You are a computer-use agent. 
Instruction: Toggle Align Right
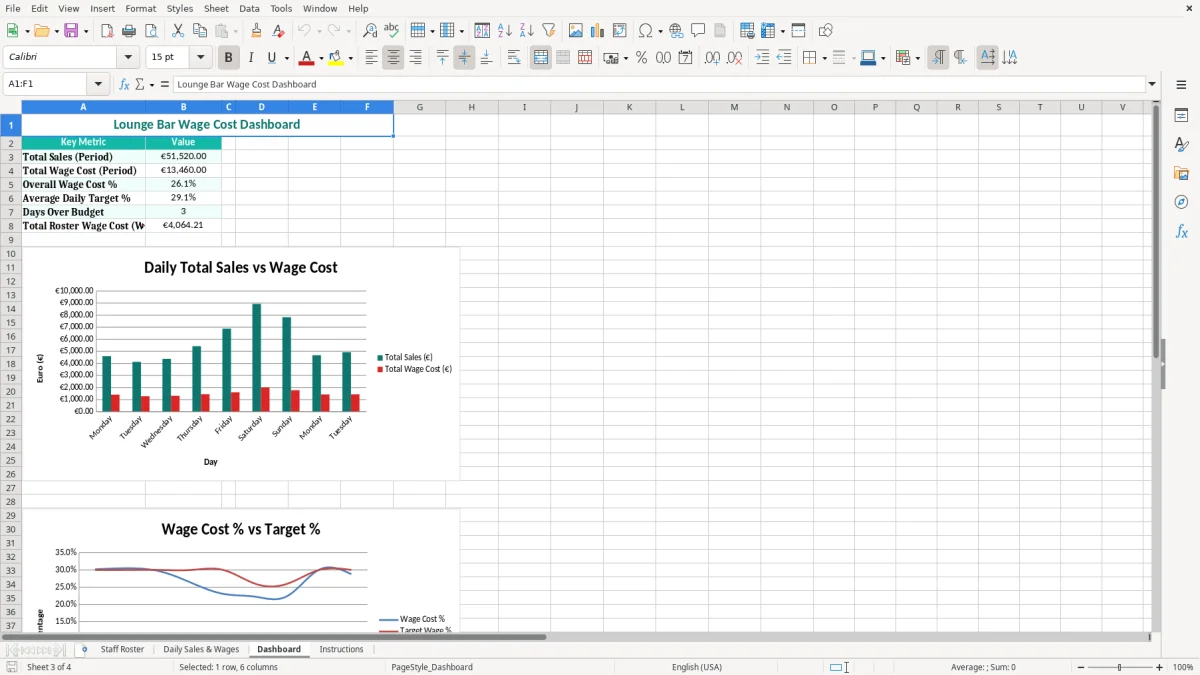(415, 58)
